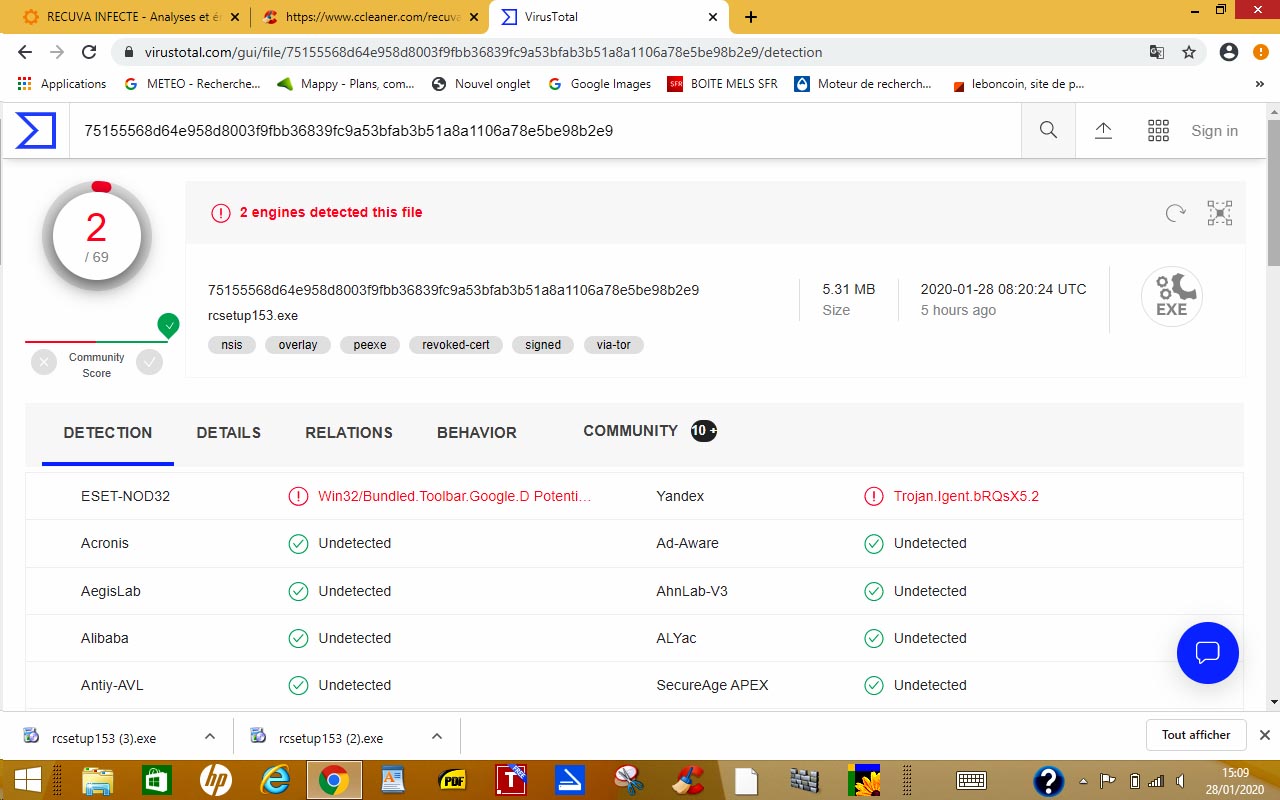Click the on-screen keyboard taskbar icon
Viewport: 1280px width, 800px height.
pyautogui.click(x=972, y=780)
